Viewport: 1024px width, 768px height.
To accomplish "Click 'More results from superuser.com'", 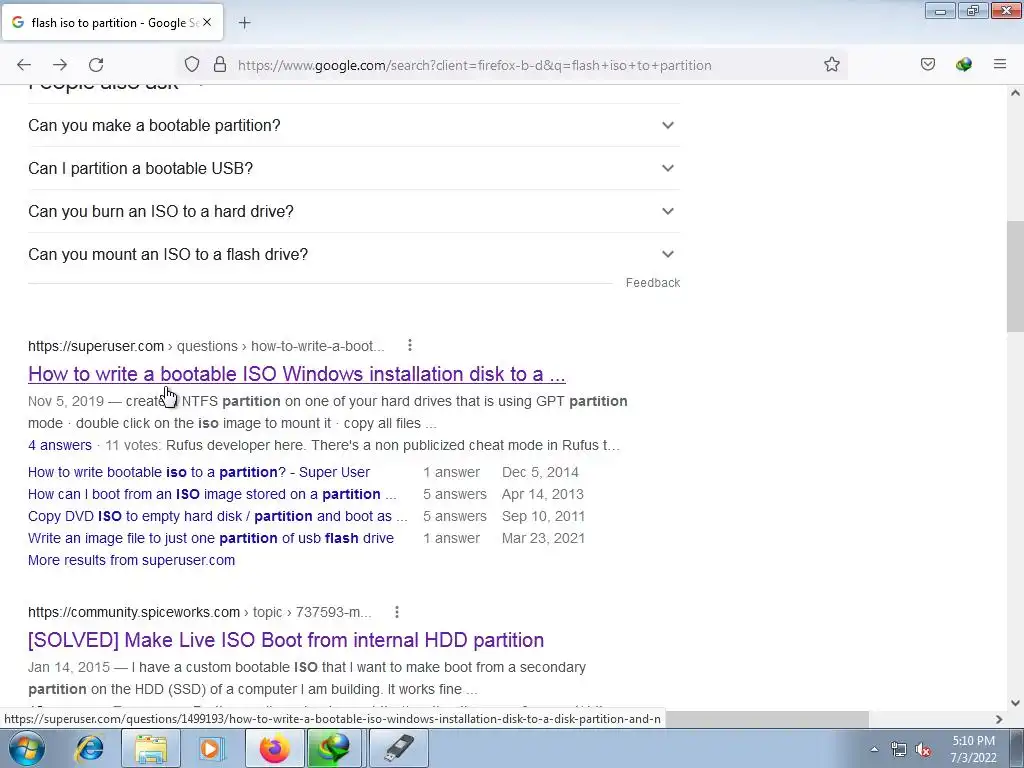I will tap(131, 560).
